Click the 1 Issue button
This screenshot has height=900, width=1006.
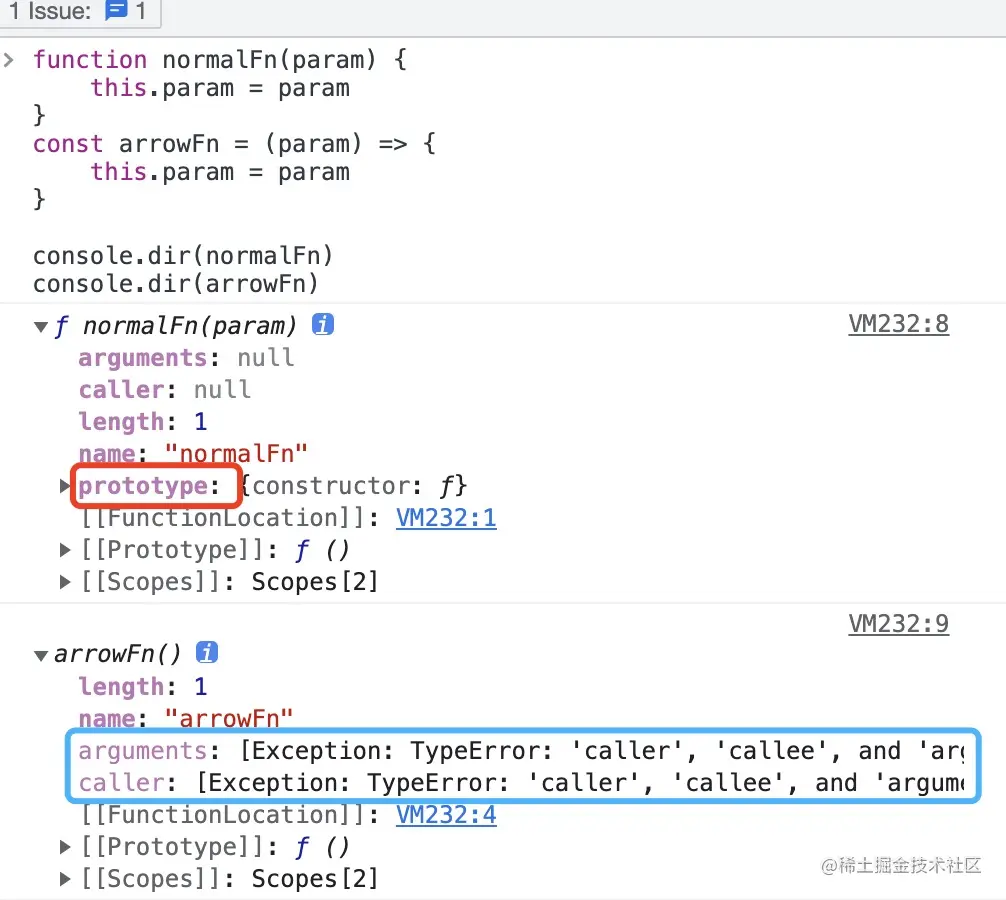tap(78, 11)
